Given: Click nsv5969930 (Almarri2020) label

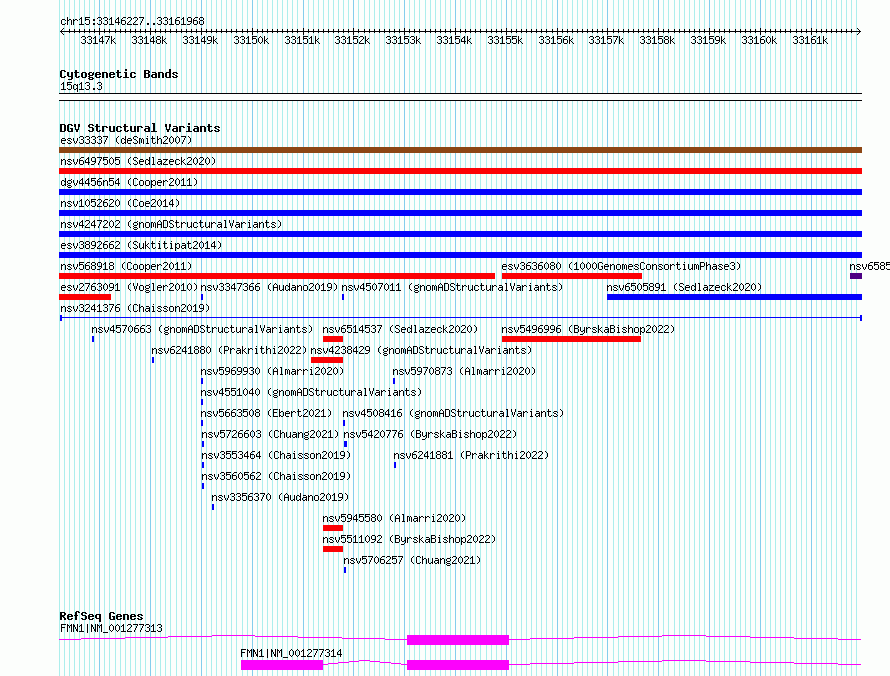Looking at the screenshot, I should tap(272, 371).
